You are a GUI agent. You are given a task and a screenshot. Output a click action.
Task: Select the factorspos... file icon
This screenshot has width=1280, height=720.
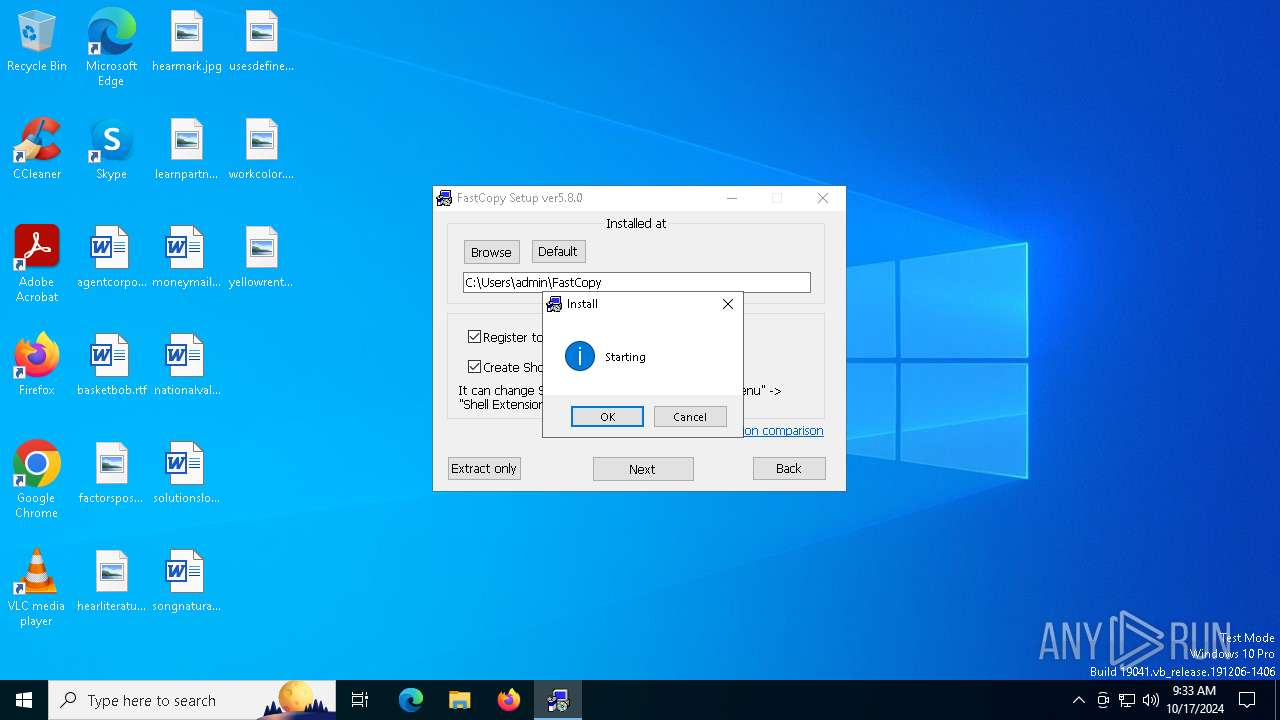pyautogui.click(x=111, y=474)
